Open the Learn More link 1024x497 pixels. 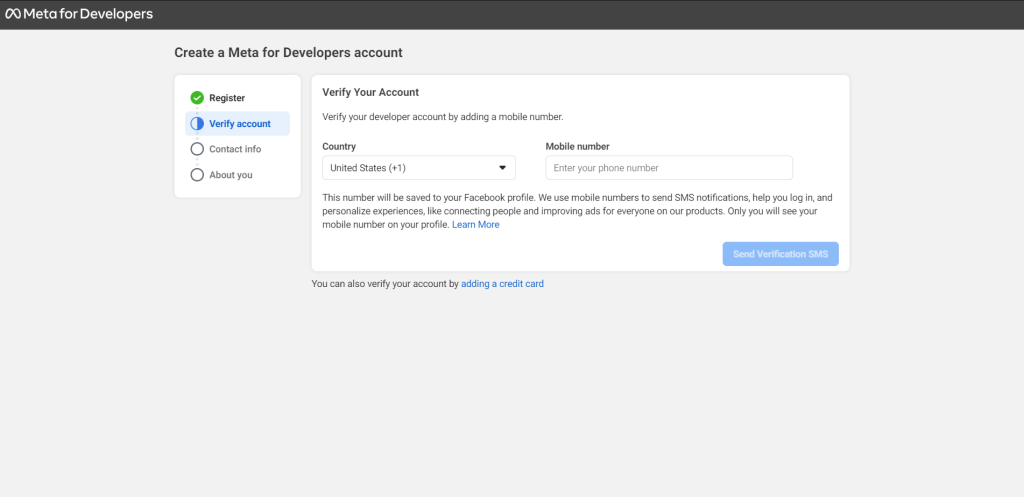pyautogui.click(x=475, y=225)
